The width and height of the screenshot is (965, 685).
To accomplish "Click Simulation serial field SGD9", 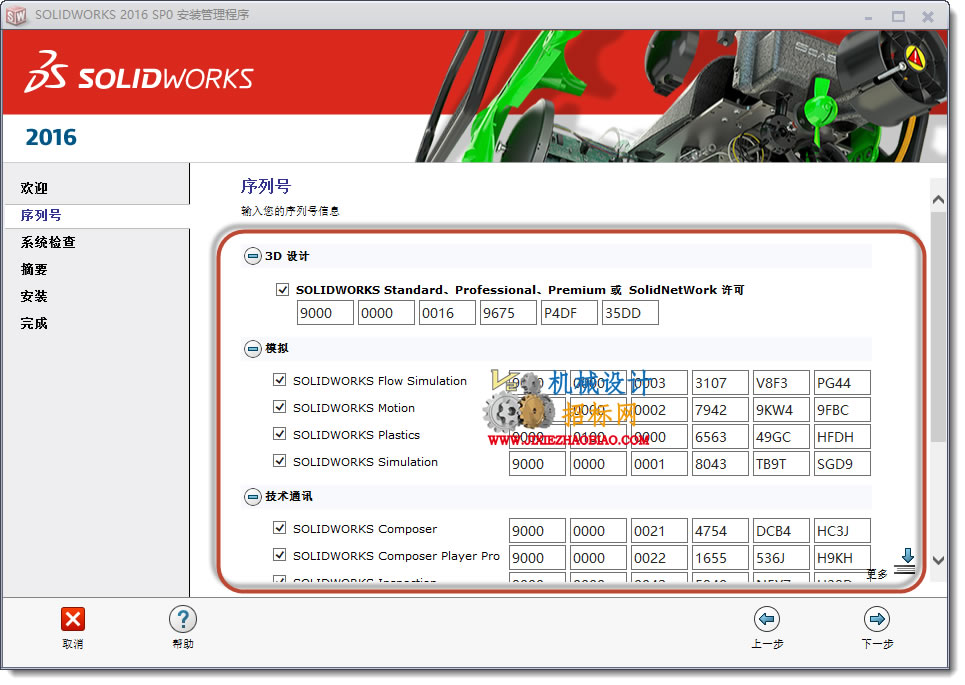I will [842, 464].
